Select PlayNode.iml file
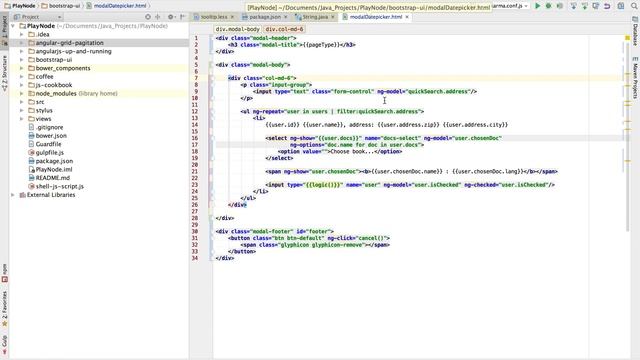This screenshot has height=360, width=640. 50,169
